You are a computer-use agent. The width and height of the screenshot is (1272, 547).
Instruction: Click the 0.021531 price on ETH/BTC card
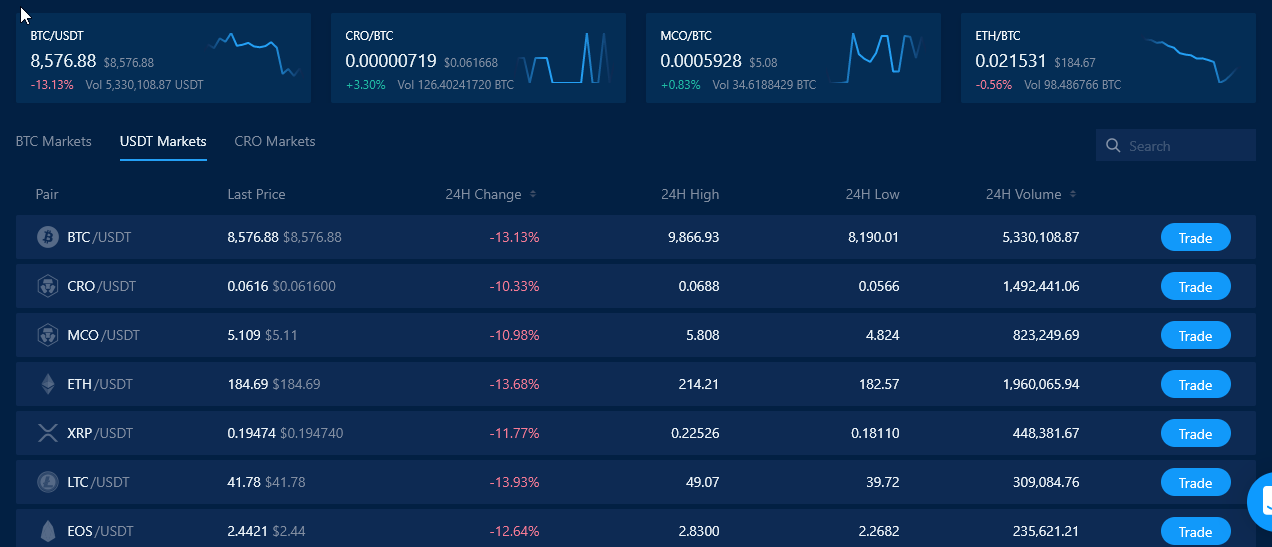pyautogui.click(x=1011, y=61)
